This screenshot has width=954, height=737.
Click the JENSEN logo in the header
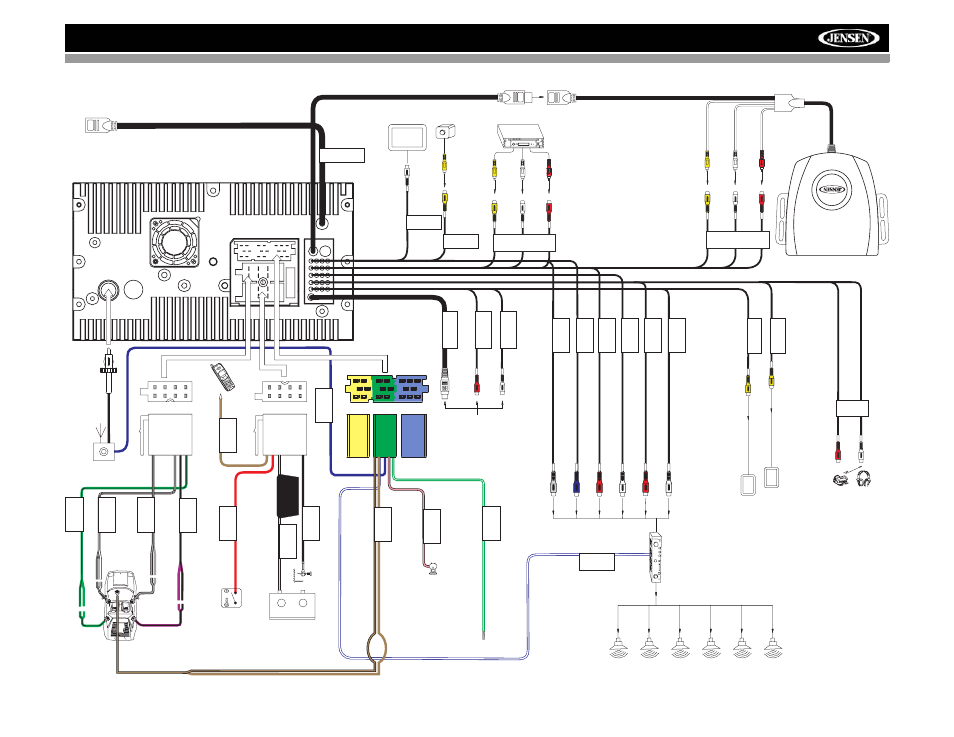click(848, 38)
